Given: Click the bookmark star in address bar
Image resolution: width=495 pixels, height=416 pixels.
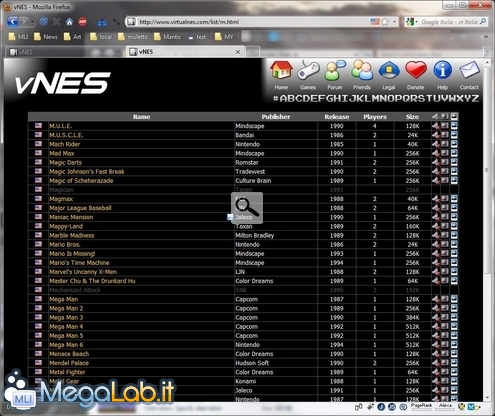Looking at the screenshot, I should pyautogui.click(x=385, y=22).
